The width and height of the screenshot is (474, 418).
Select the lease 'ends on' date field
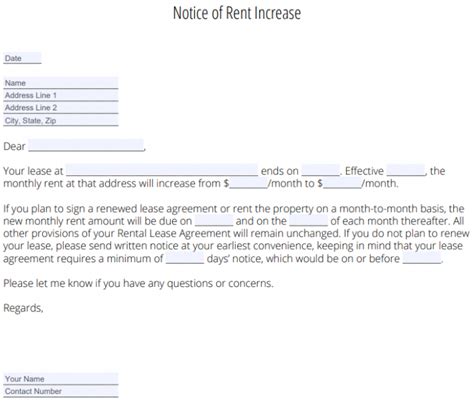click(320, 170)
